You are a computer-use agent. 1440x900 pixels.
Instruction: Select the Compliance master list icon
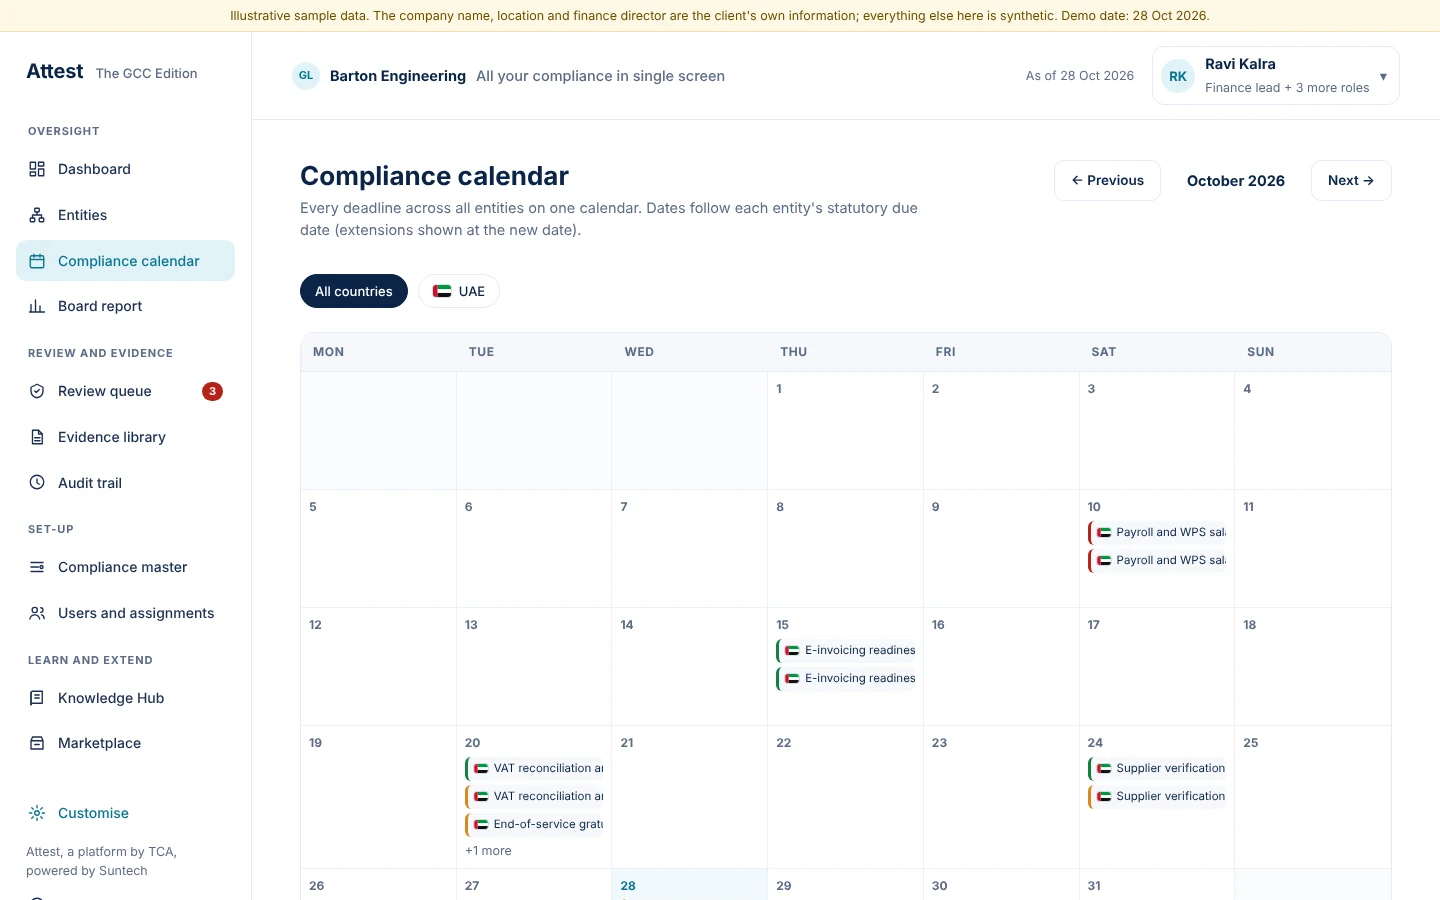(37, 567)
